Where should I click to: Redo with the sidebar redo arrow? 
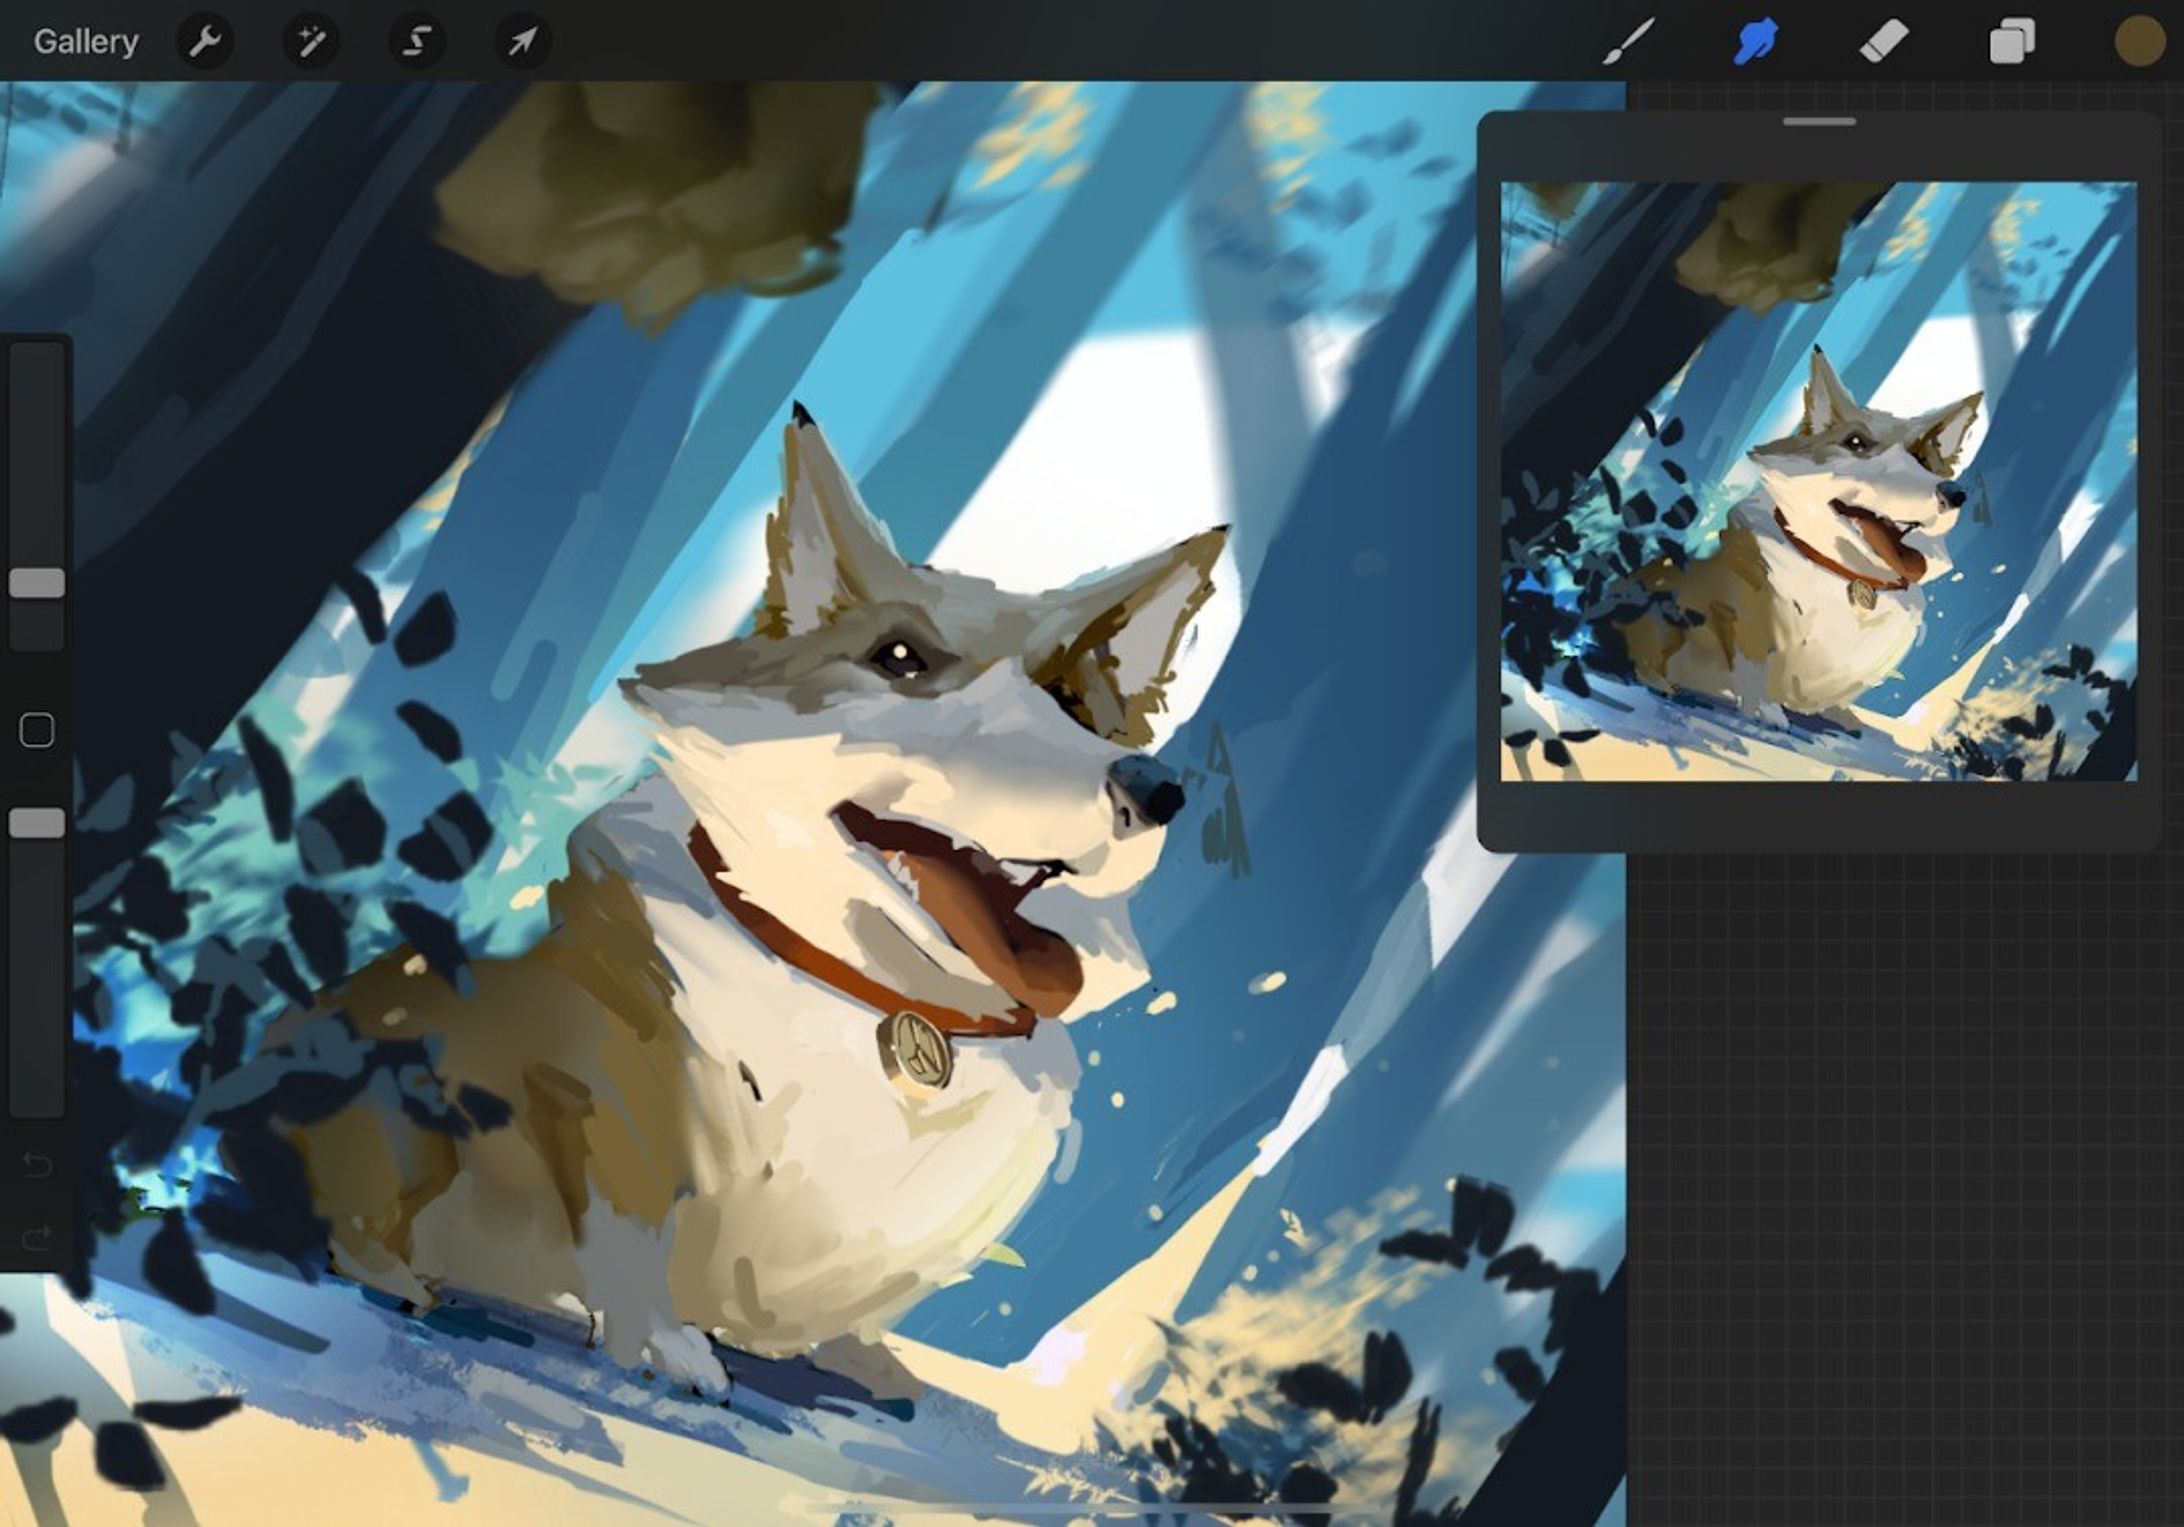click(x=37, y=1239)
